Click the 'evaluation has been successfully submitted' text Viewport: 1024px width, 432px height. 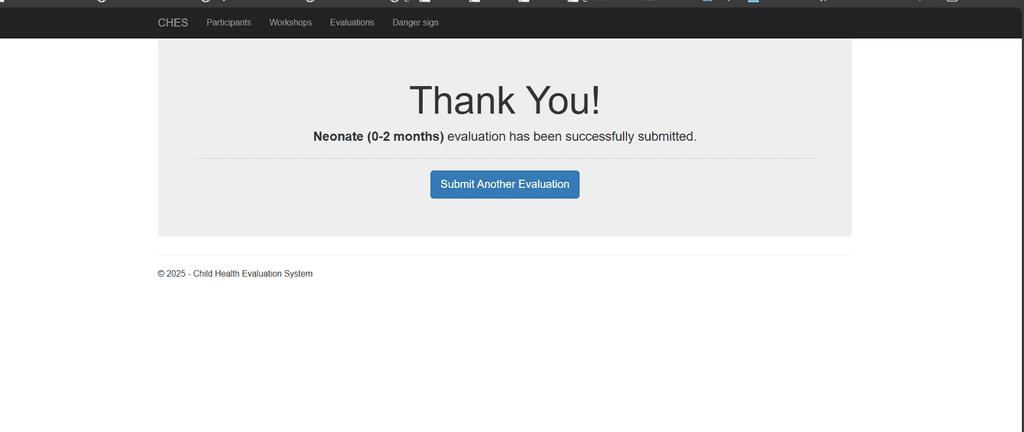pyautogui.click(x=571, y=136)
